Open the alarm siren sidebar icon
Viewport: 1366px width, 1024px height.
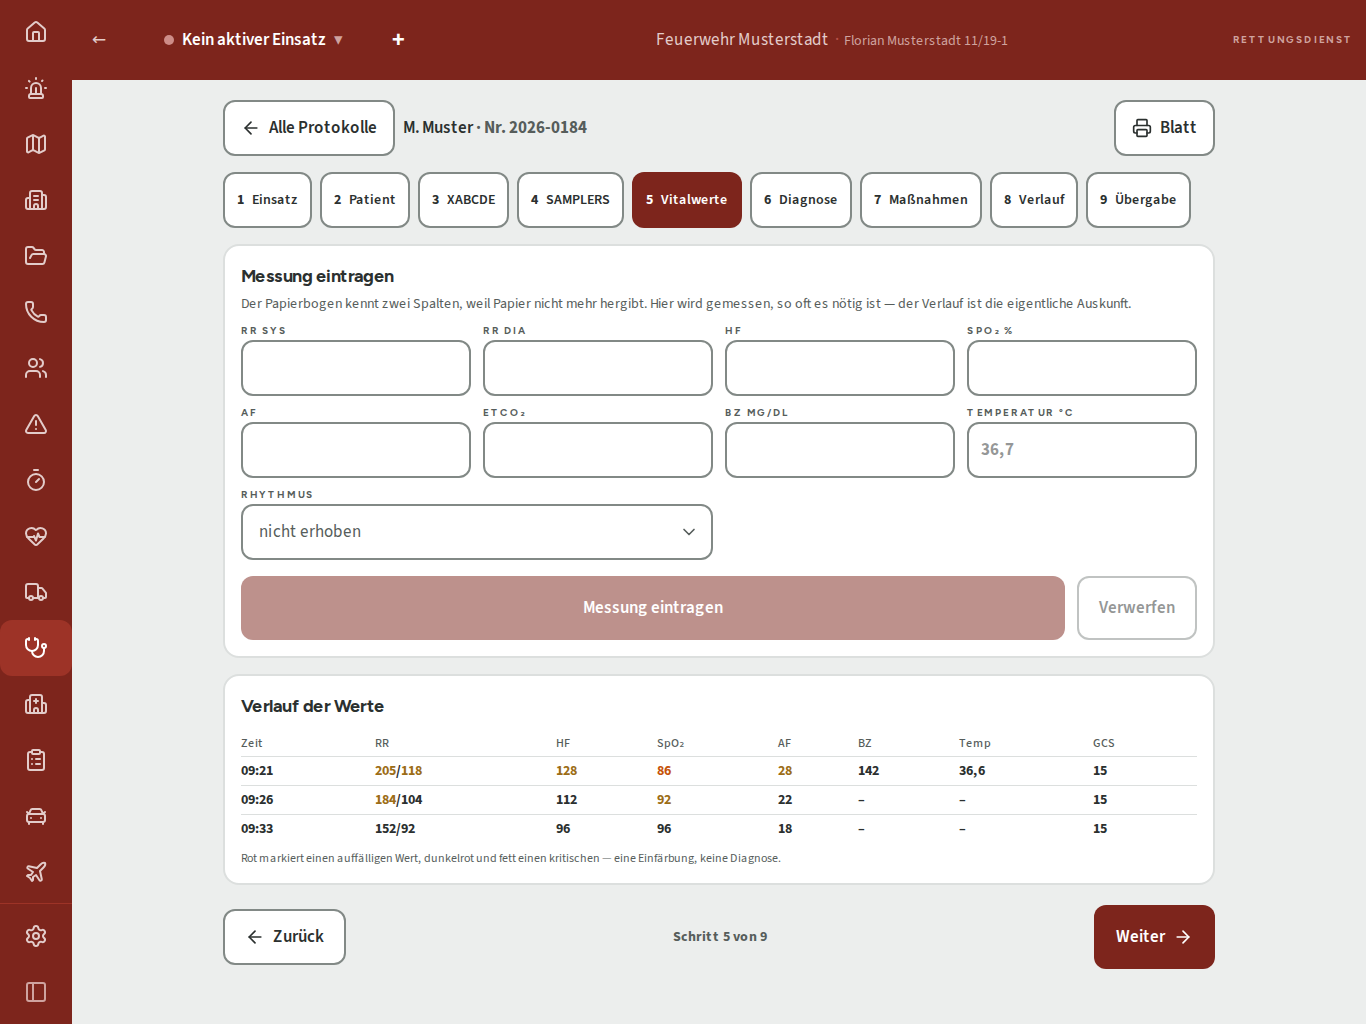coord(36,88)
